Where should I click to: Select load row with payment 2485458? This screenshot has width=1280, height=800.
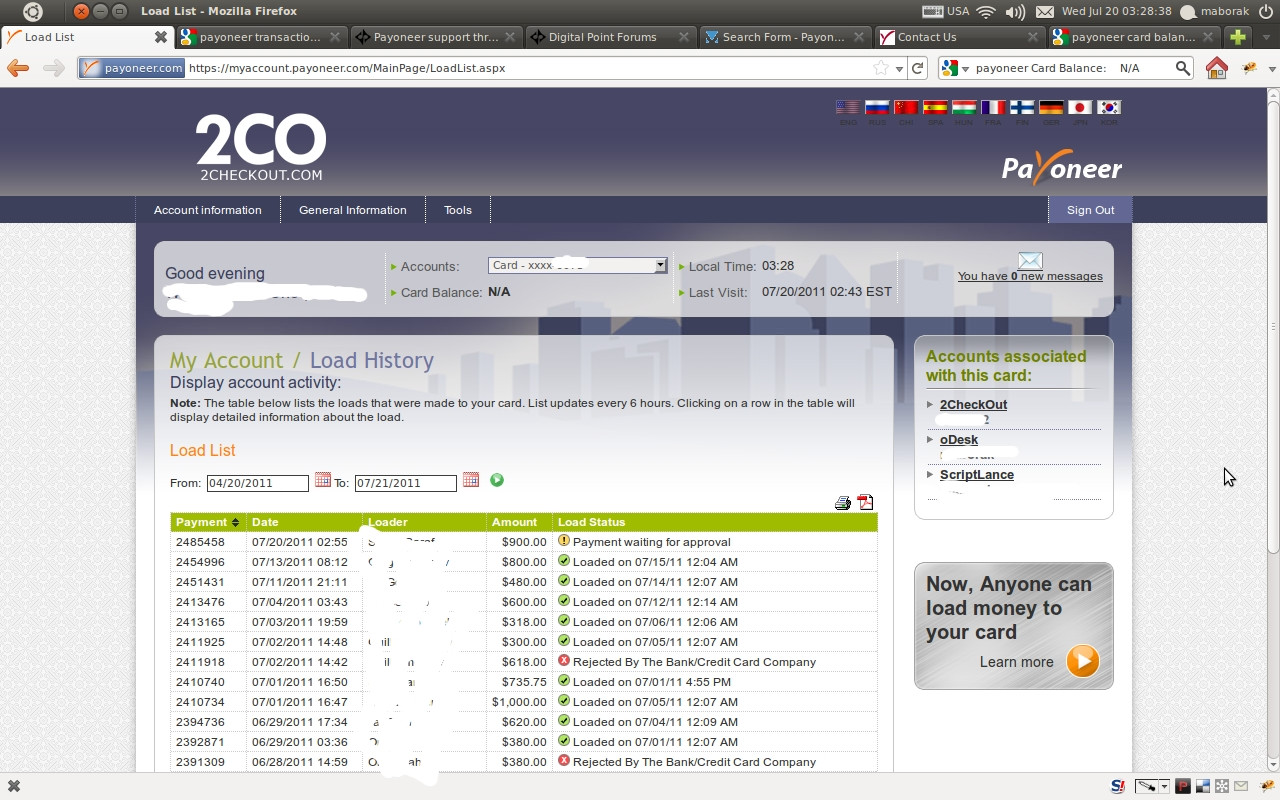tap(524, 542)
